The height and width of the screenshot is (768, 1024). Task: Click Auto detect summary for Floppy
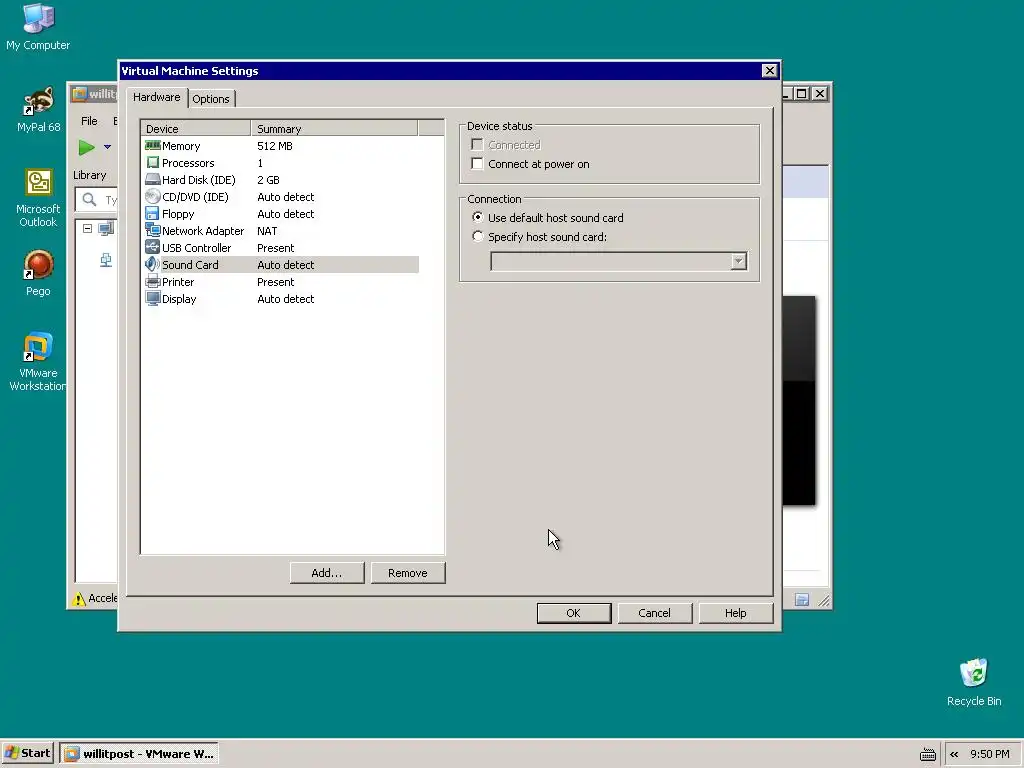click(285, 214)
